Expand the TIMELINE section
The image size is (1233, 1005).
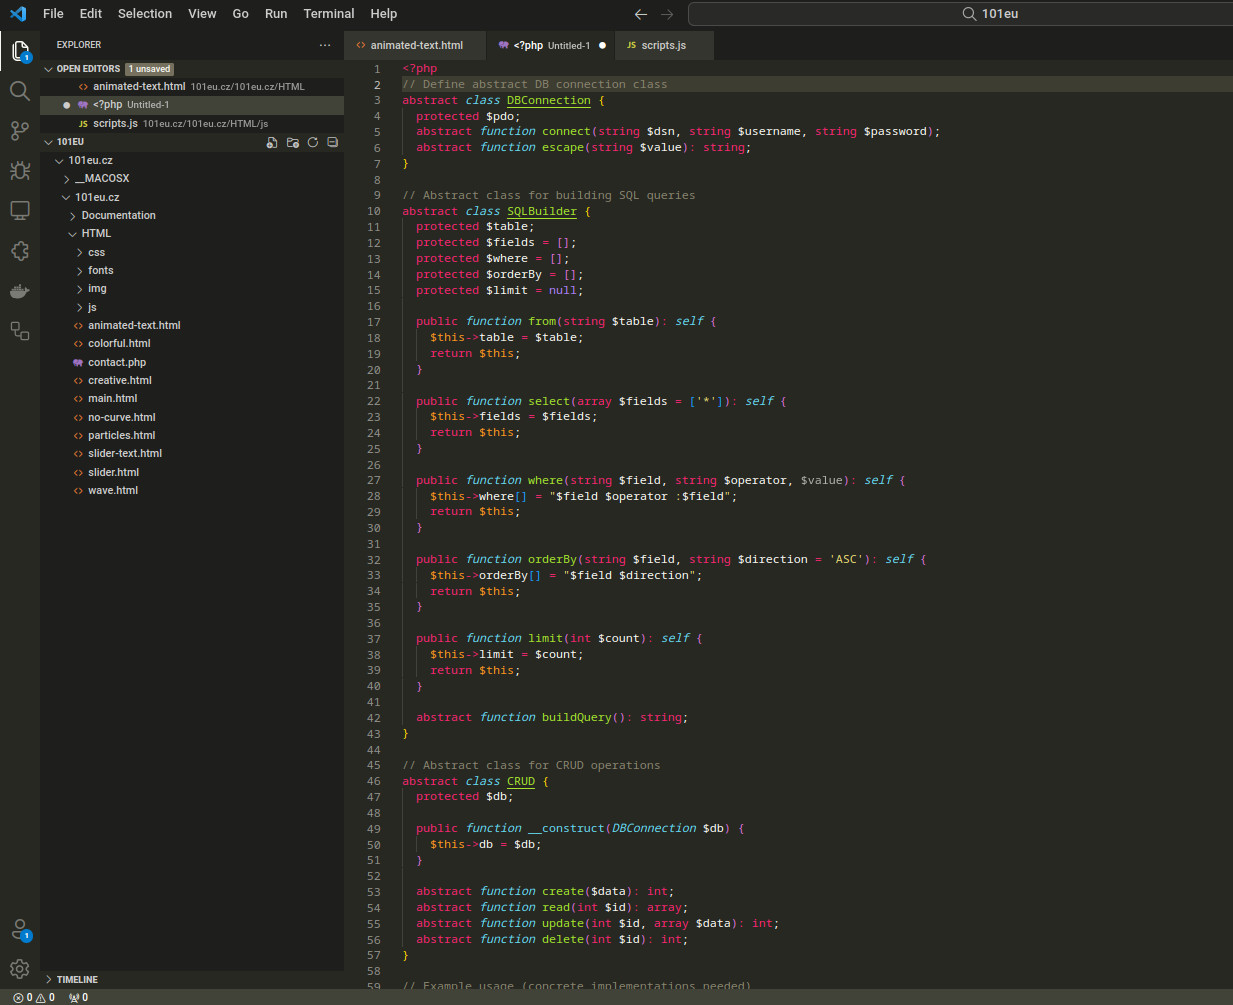77,980
